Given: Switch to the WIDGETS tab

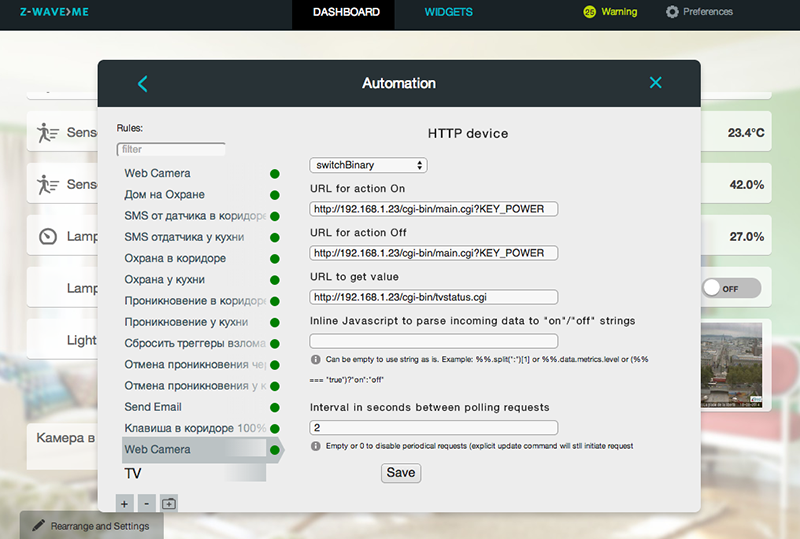Looking at the screenshot, I should point(448,12).
